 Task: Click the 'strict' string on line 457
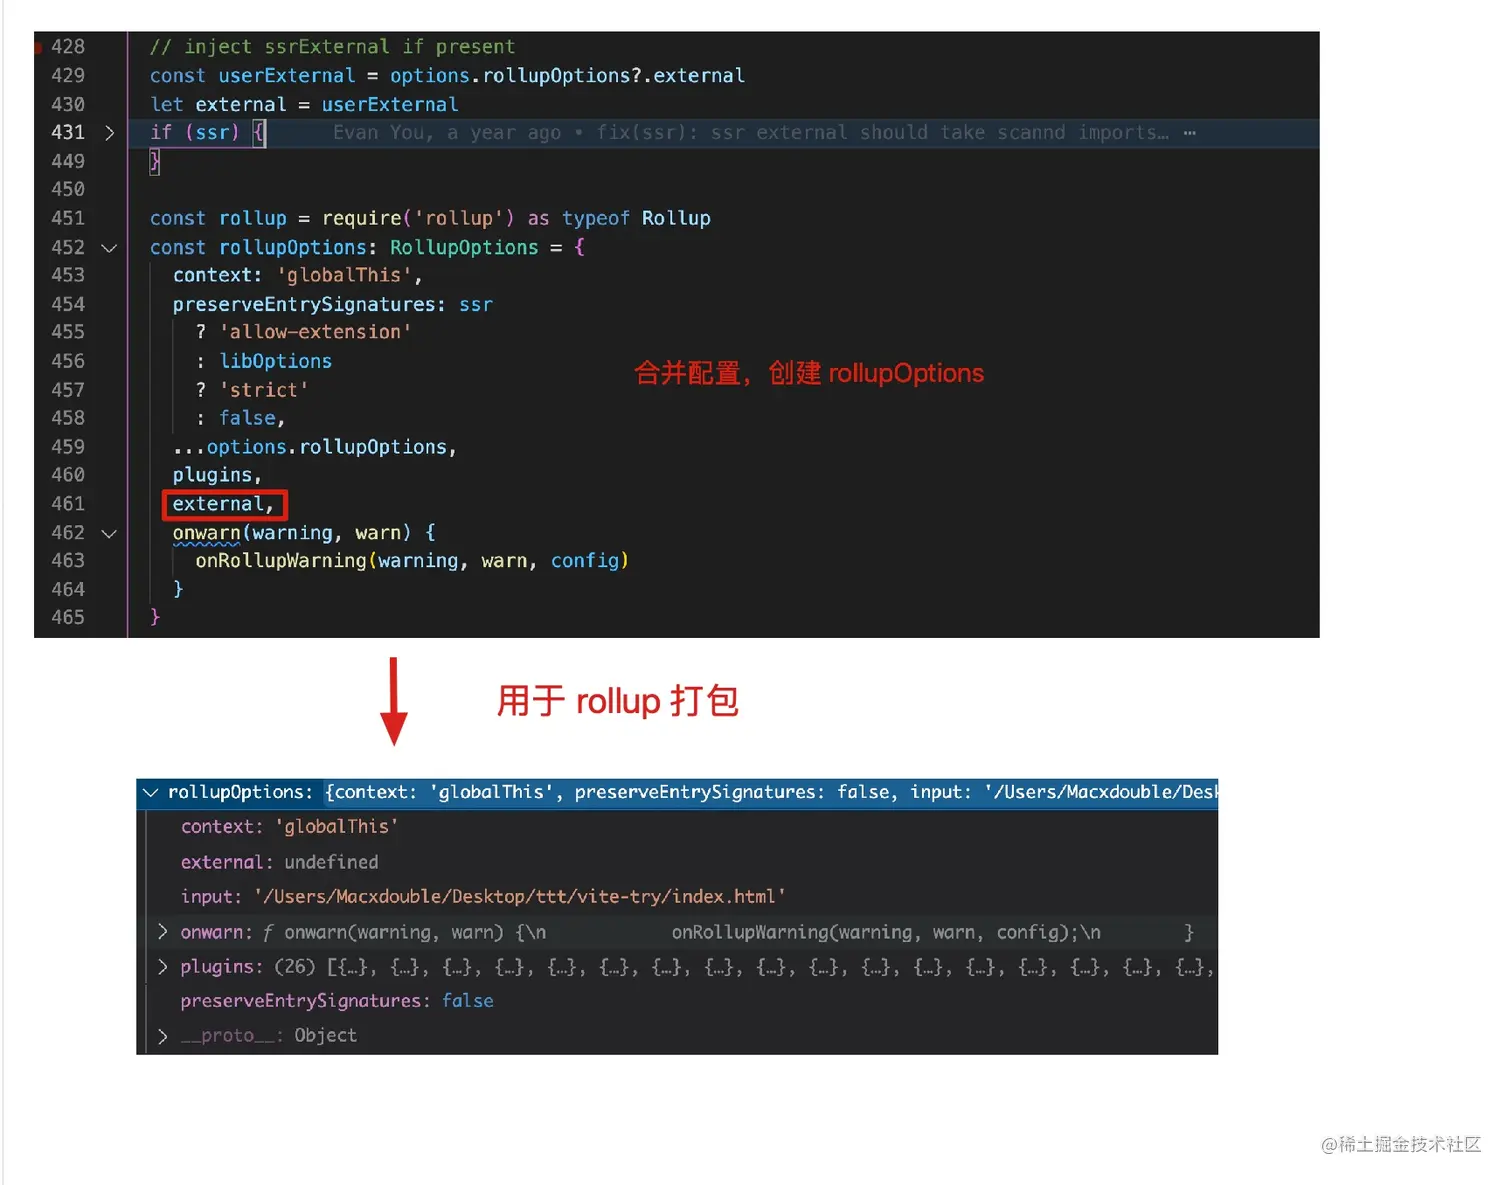point(264,390)
